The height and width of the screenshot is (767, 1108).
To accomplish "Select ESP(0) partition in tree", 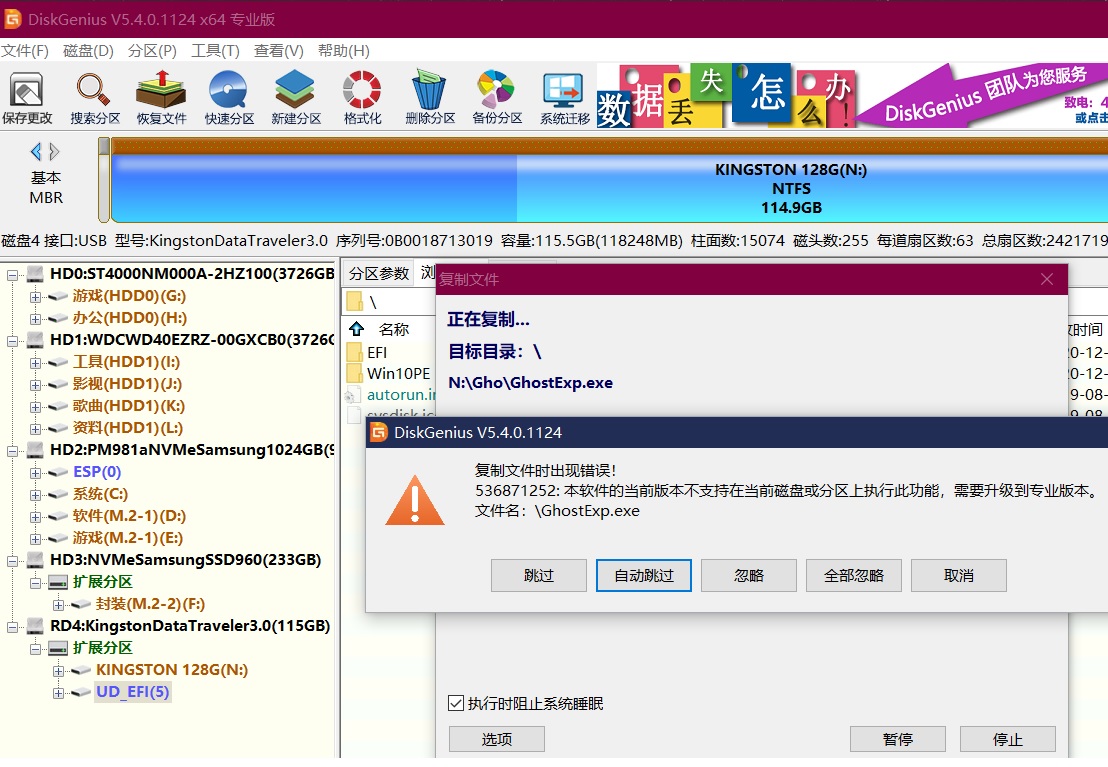I will tap(97, 472).
